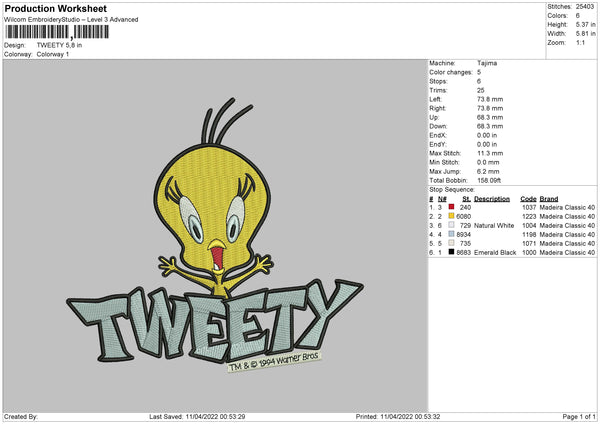600x424 pixels.
Task: Click the Max Jump value 6.2 mm
Action: point(488,171)
